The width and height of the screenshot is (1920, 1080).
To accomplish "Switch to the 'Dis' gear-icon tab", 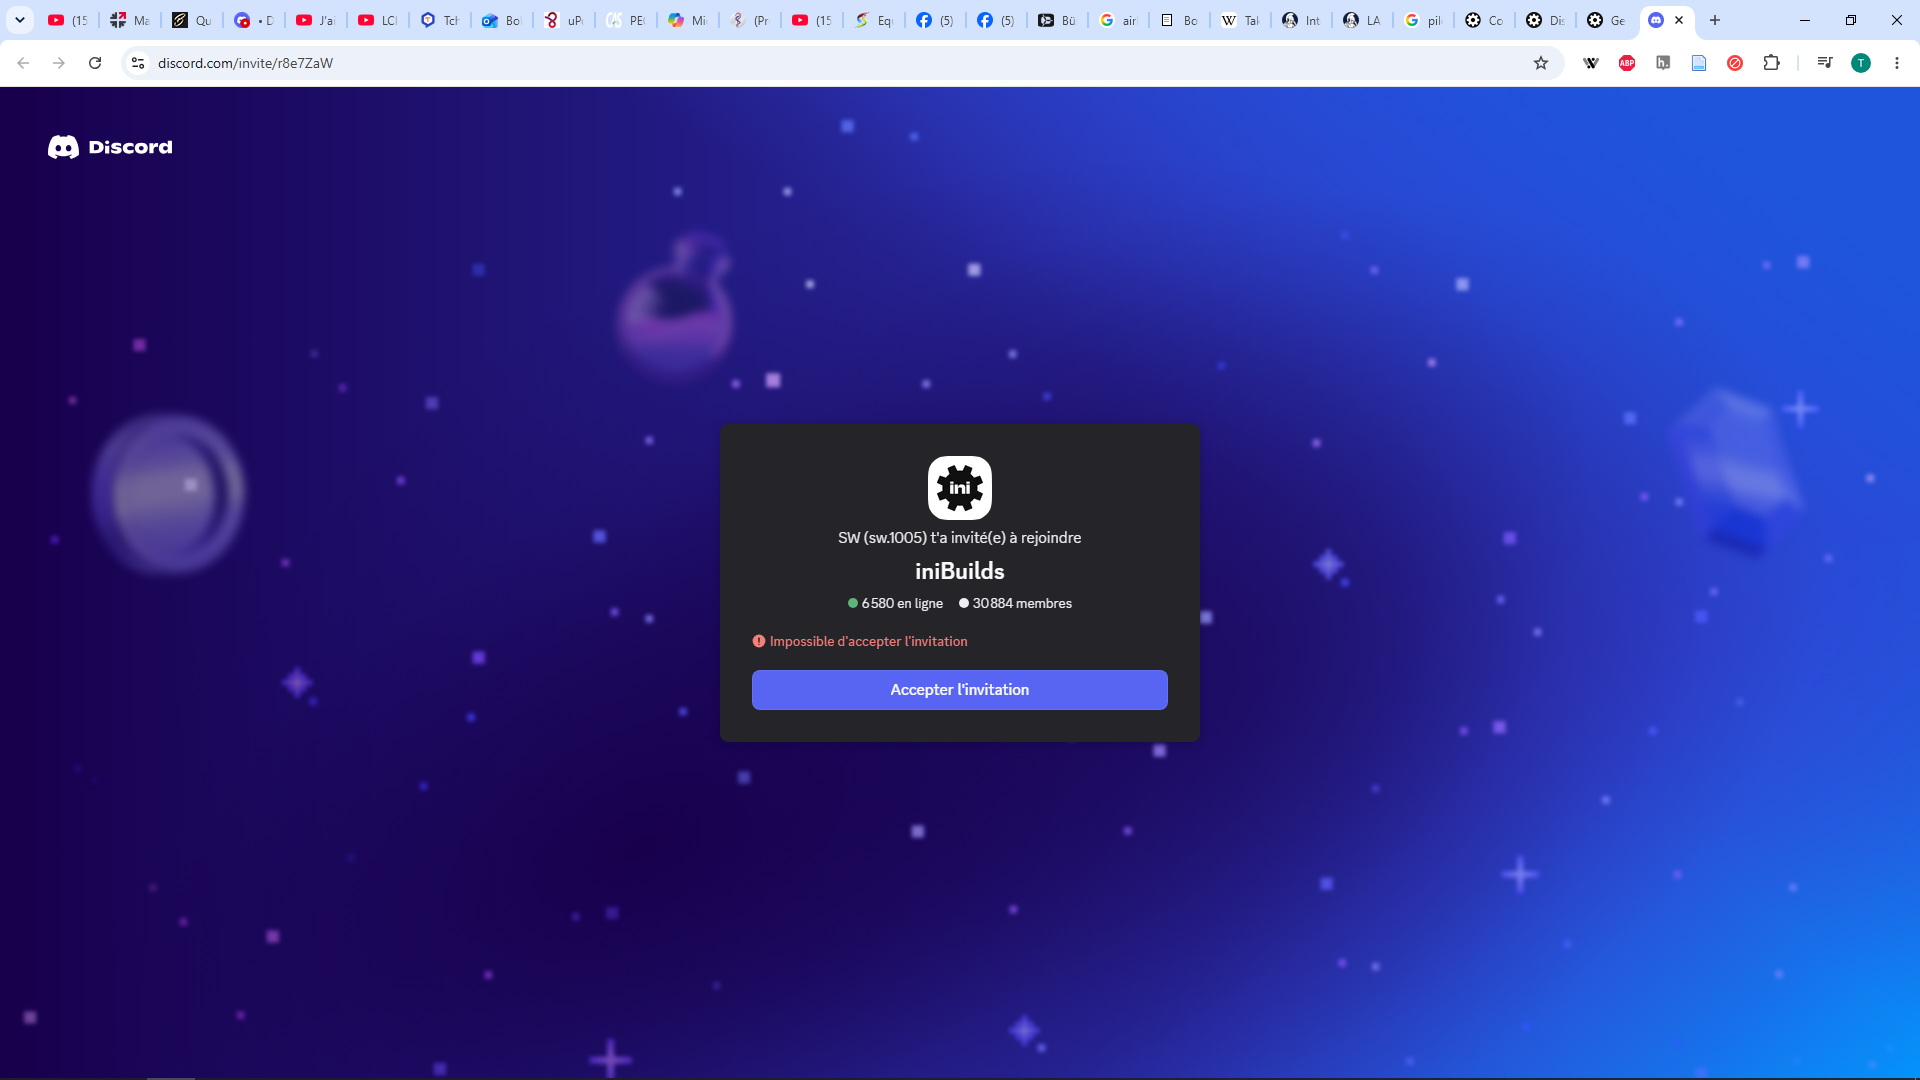I will click(x=1546, y=20).
